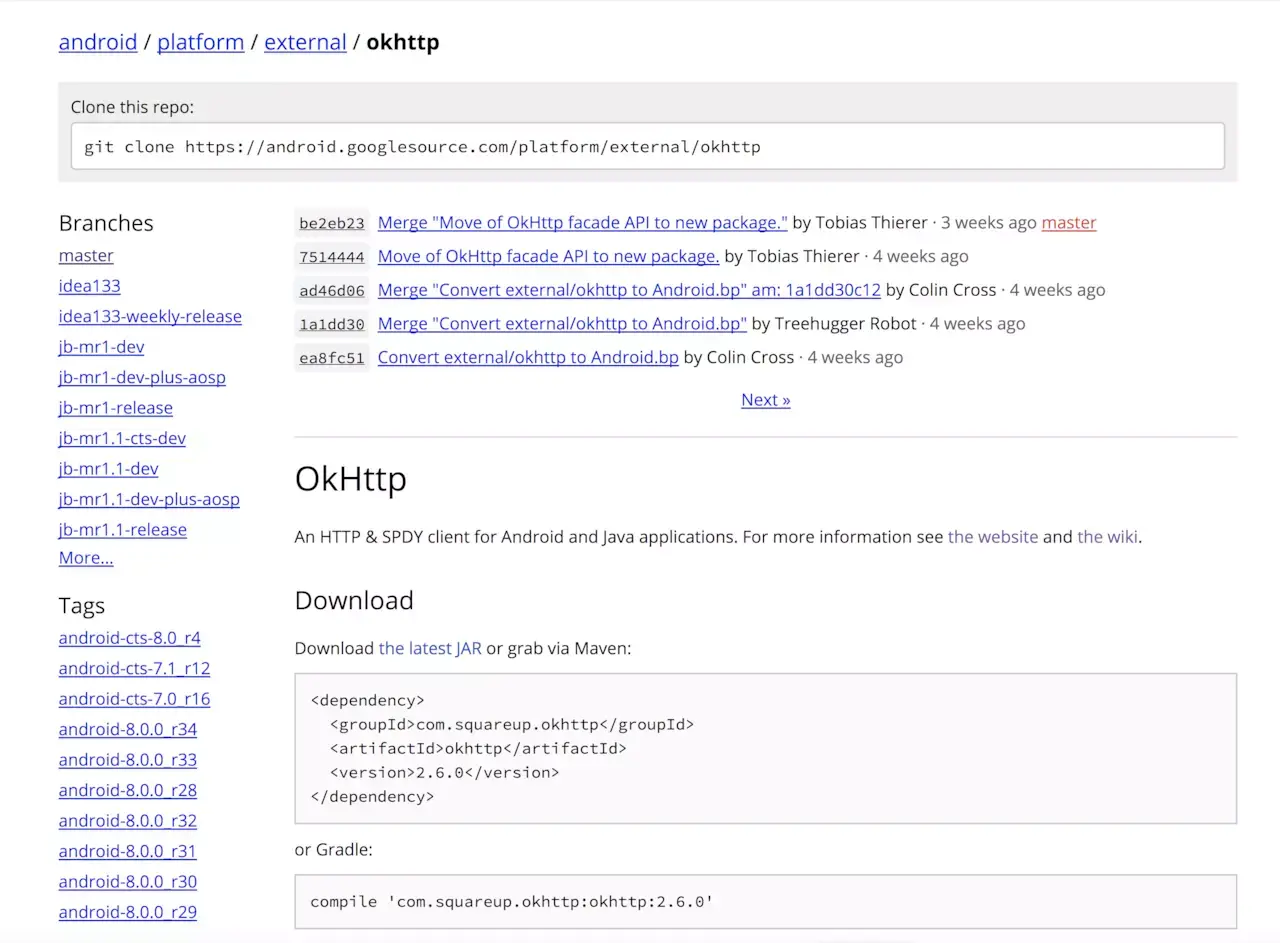1280x943 pixels.
Task: Click the version 2.6.0 line in Maven snippet
Action: [445, 772]
